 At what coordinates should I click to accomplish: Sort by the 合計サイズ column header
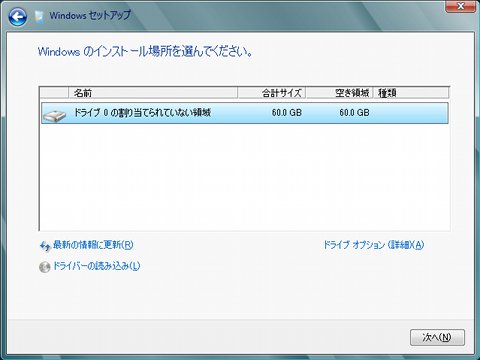coord(272,93)
